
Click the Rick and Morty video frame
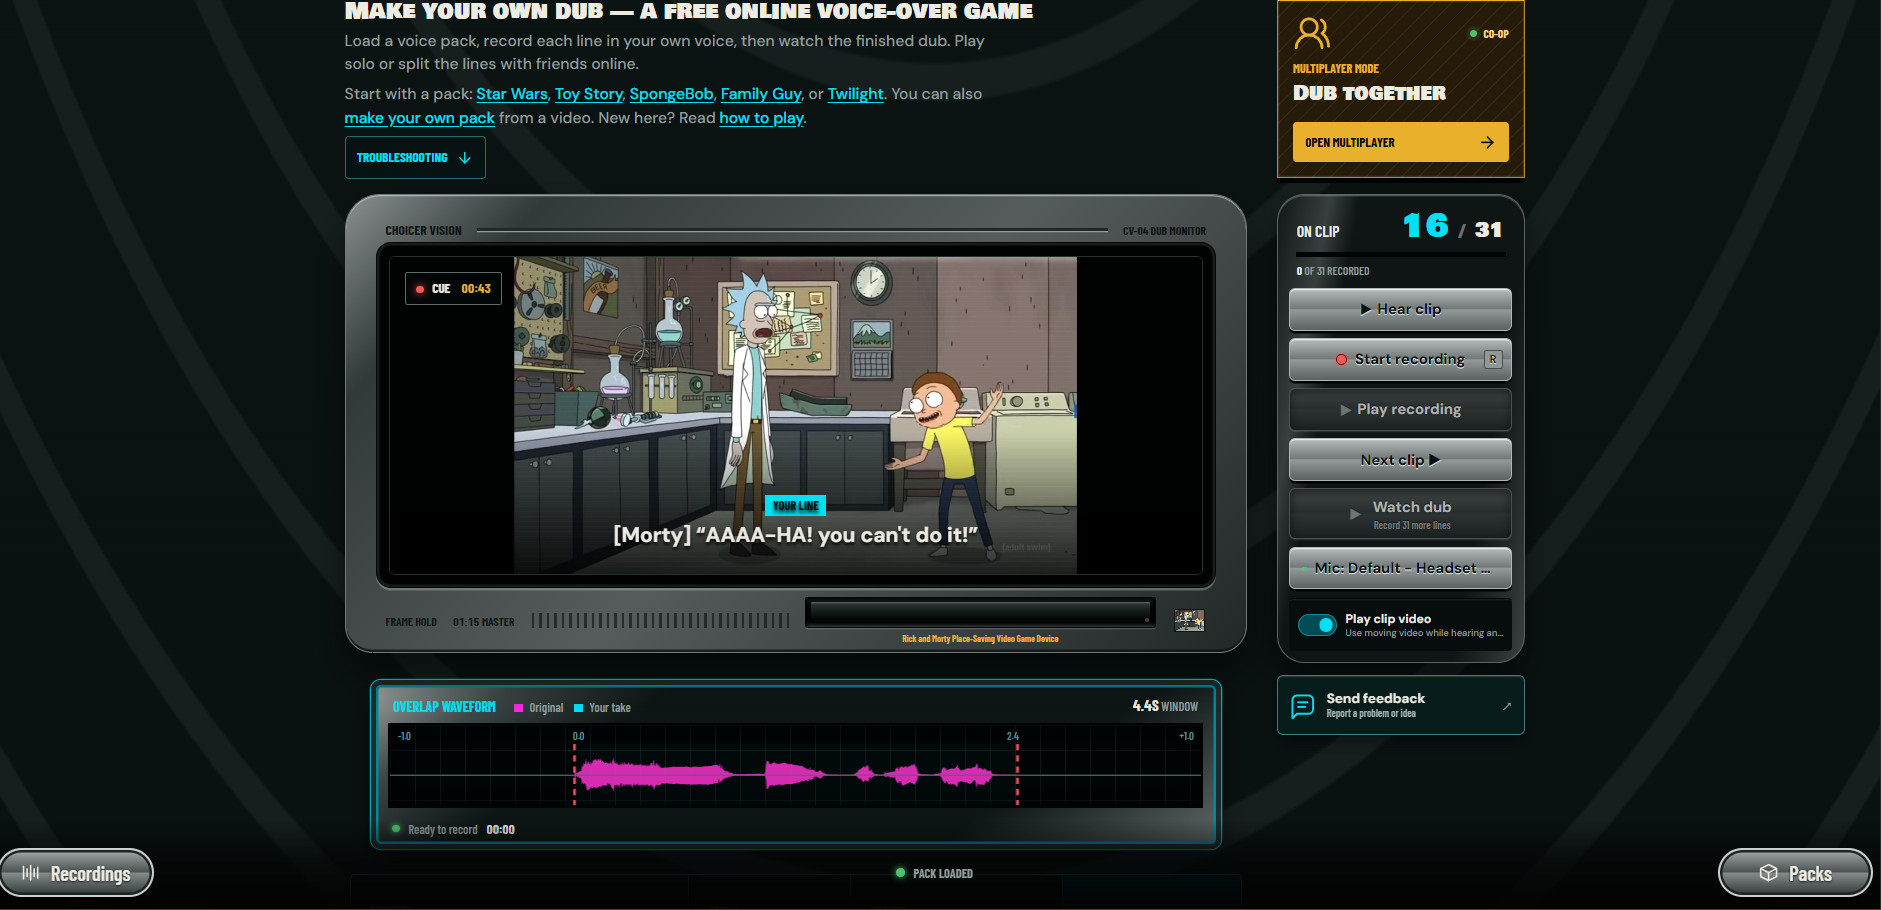pyautogui.click(x=795, y=415)
